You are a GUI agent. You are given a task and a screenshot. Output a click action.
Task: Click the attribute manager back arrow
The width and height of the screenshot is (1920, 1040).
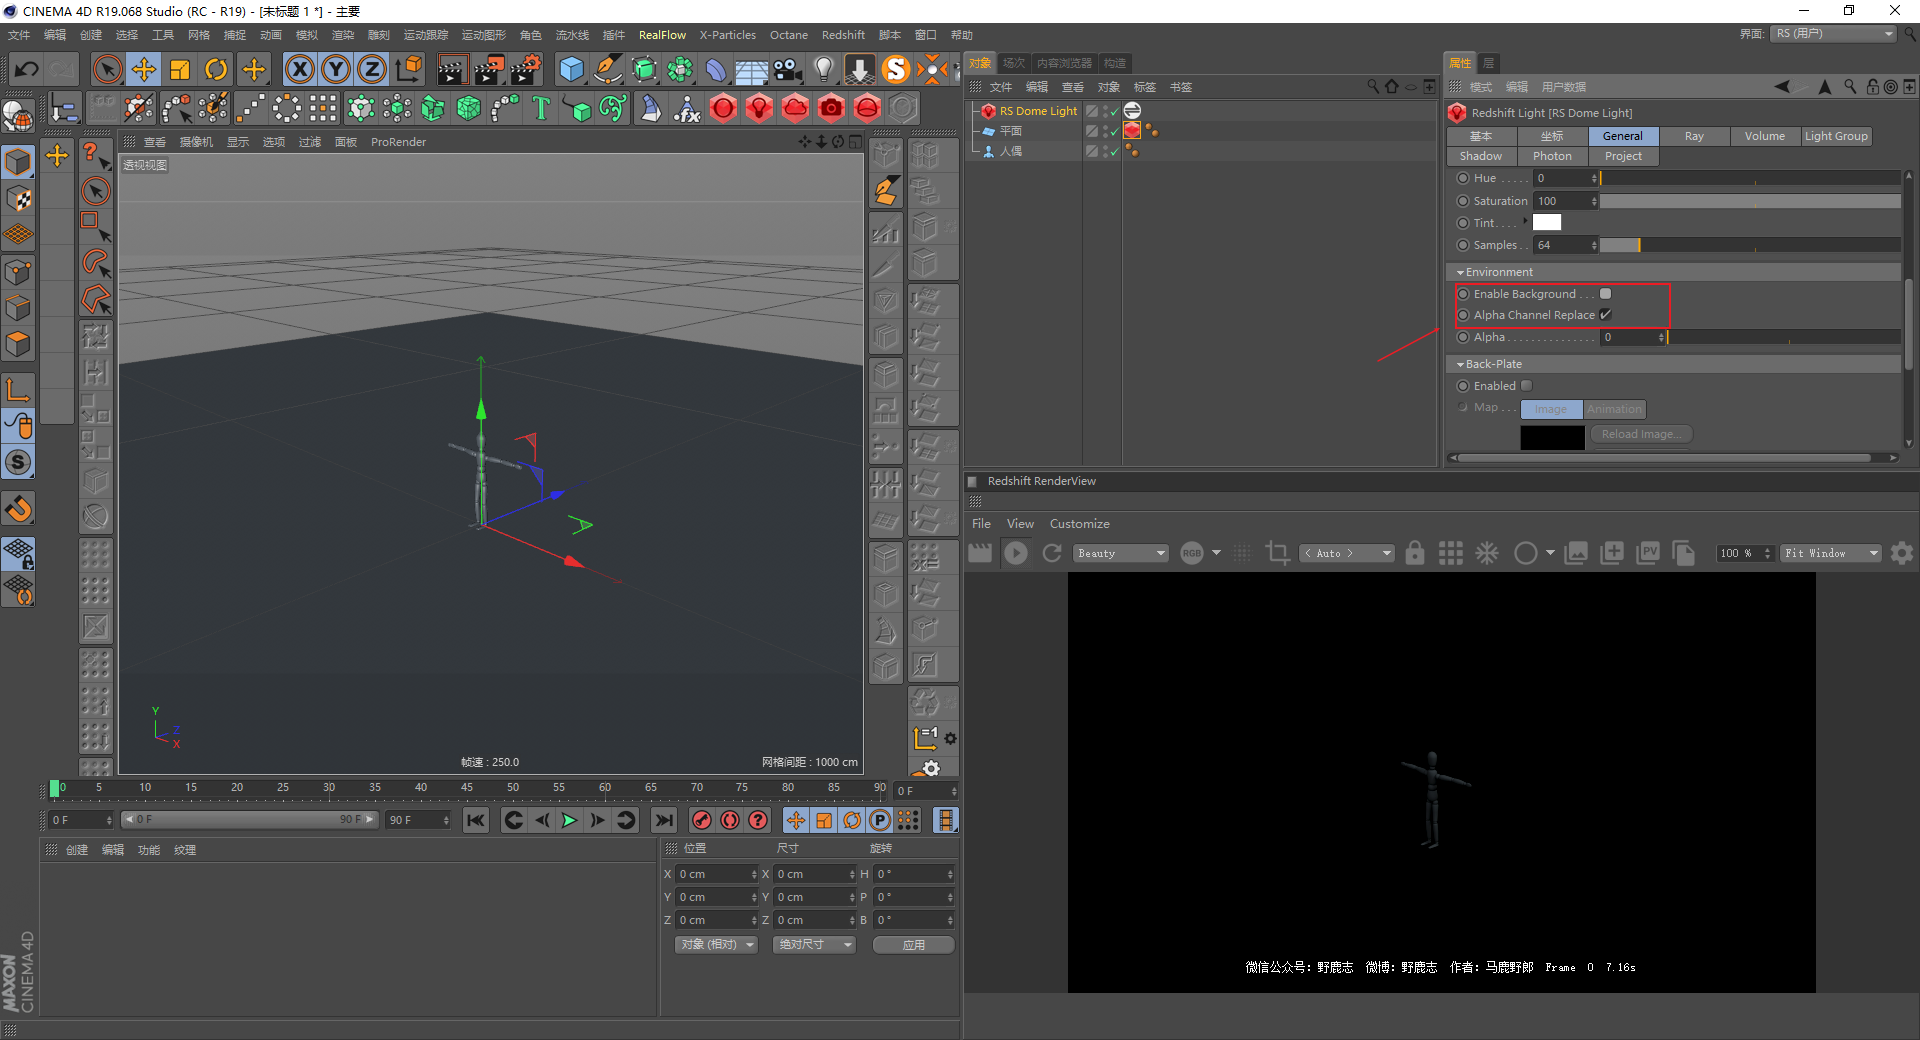tap(1783, 87)
